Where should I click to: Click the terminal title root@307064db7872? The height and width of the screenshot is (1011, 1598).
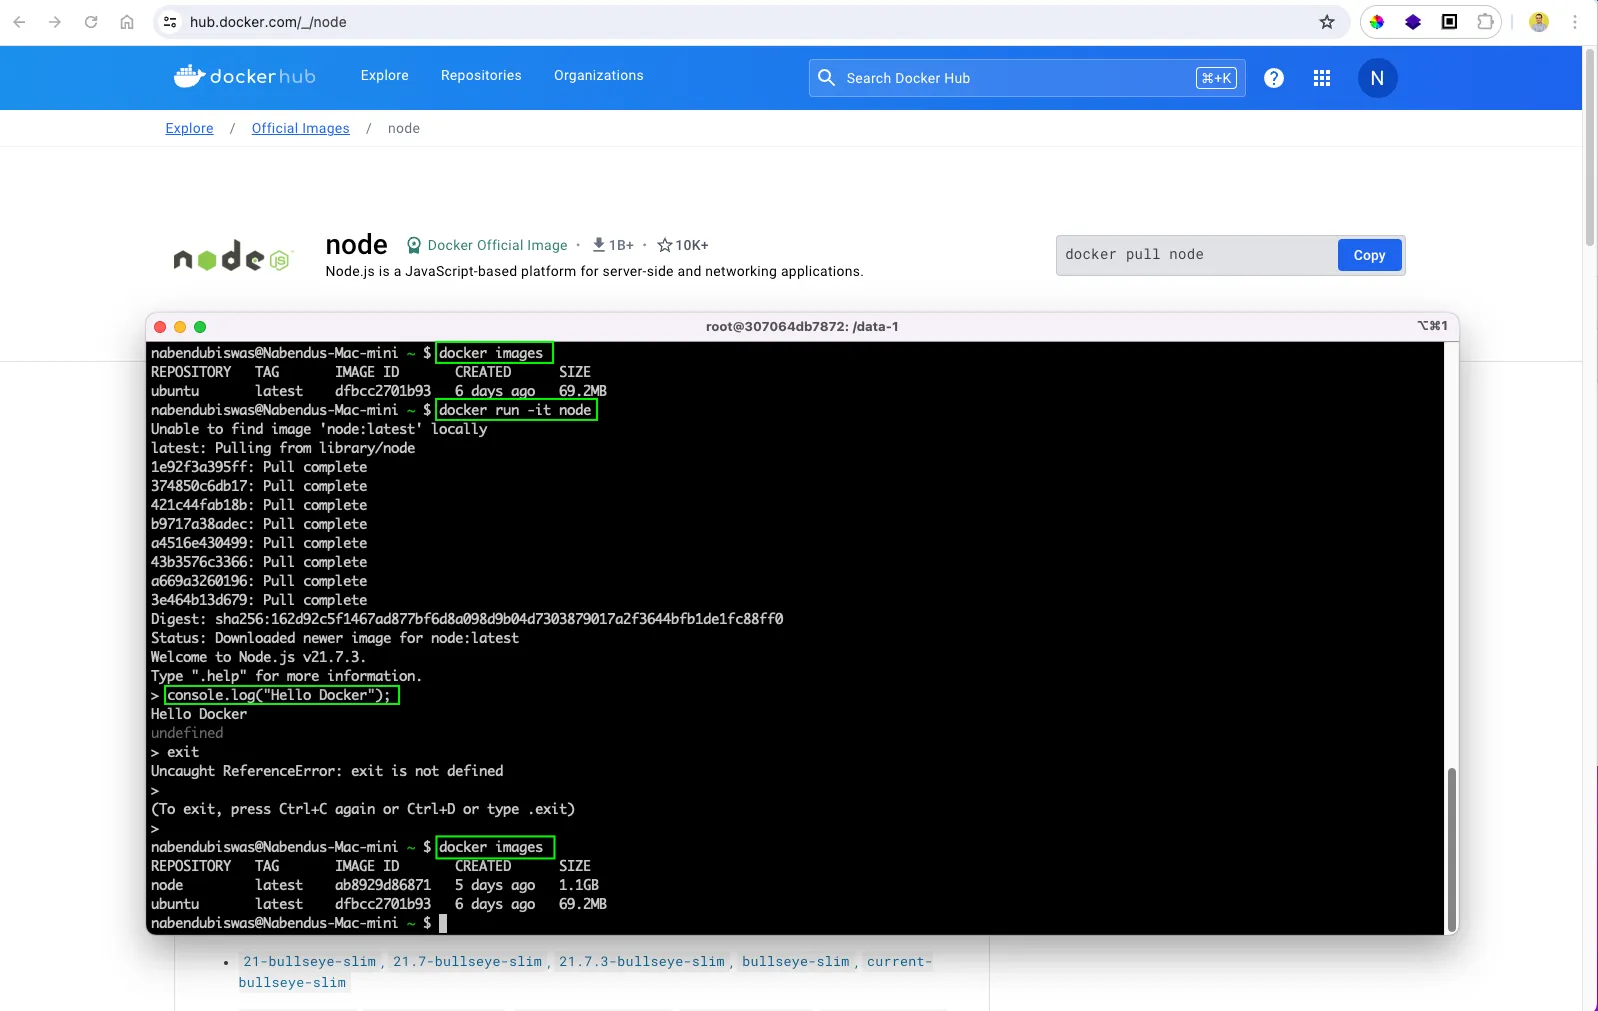802,326
